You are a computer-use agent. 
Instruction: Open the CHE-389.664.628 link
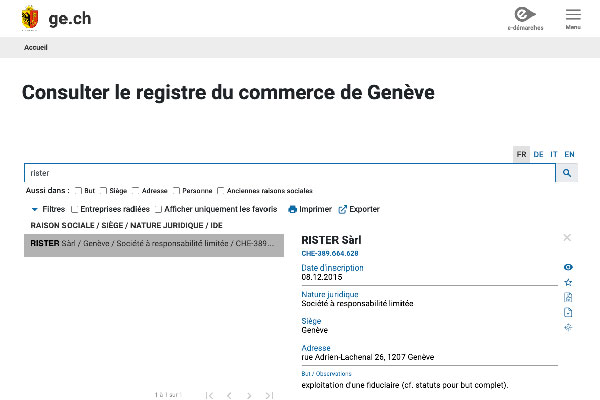coord(330,253)
